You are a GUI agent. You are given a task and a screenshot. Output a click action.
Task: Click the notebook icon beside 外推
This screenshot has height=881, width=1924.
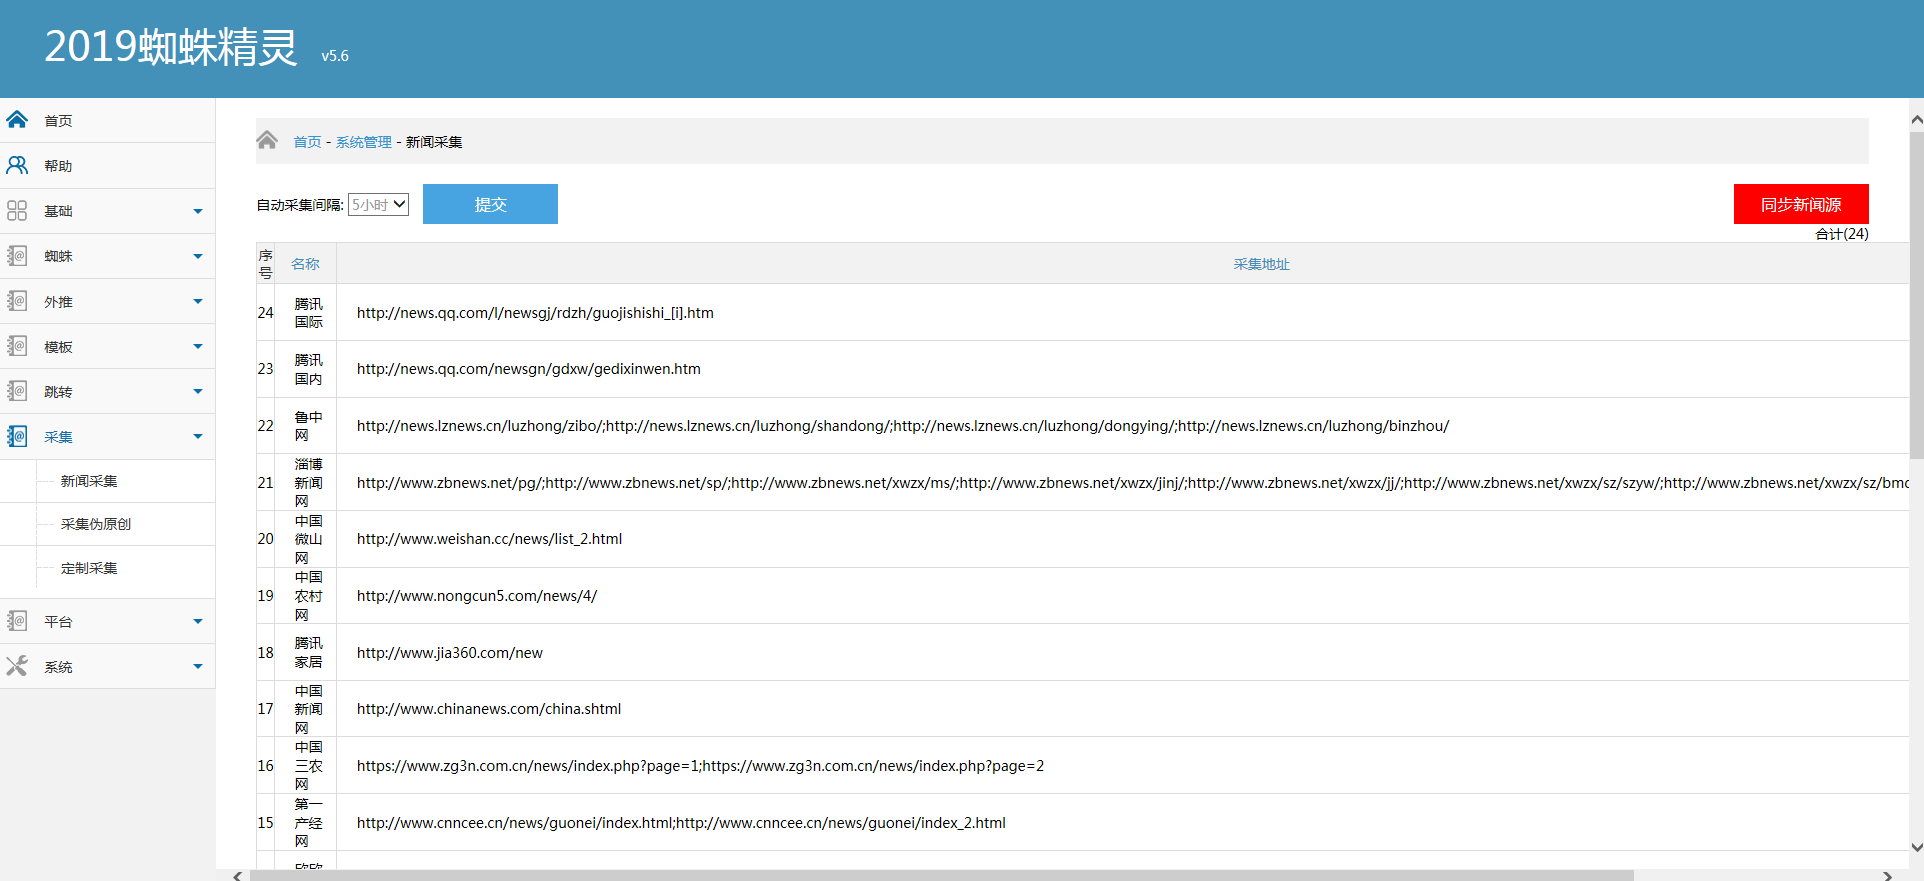(x=17, y=301)
